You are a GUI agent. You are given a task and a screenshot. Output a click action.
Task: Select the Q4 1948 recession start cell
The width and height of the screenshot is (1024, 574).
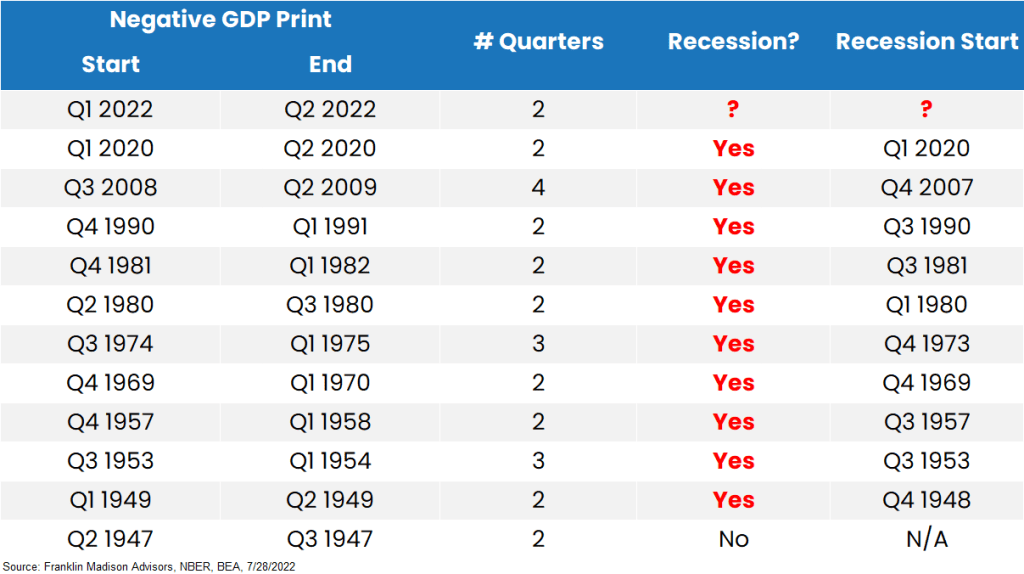pyautogui.click(x=927, y=500)
